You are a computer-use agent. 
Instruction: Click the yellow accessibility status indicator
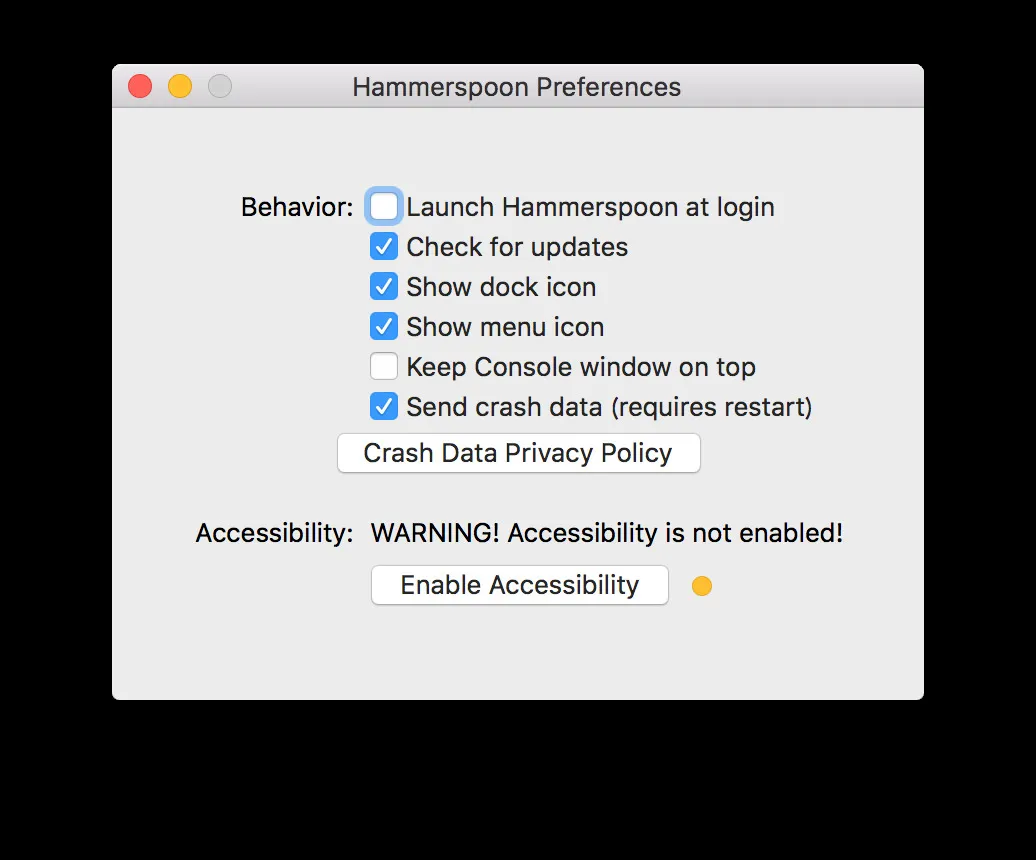pos(702,586)
